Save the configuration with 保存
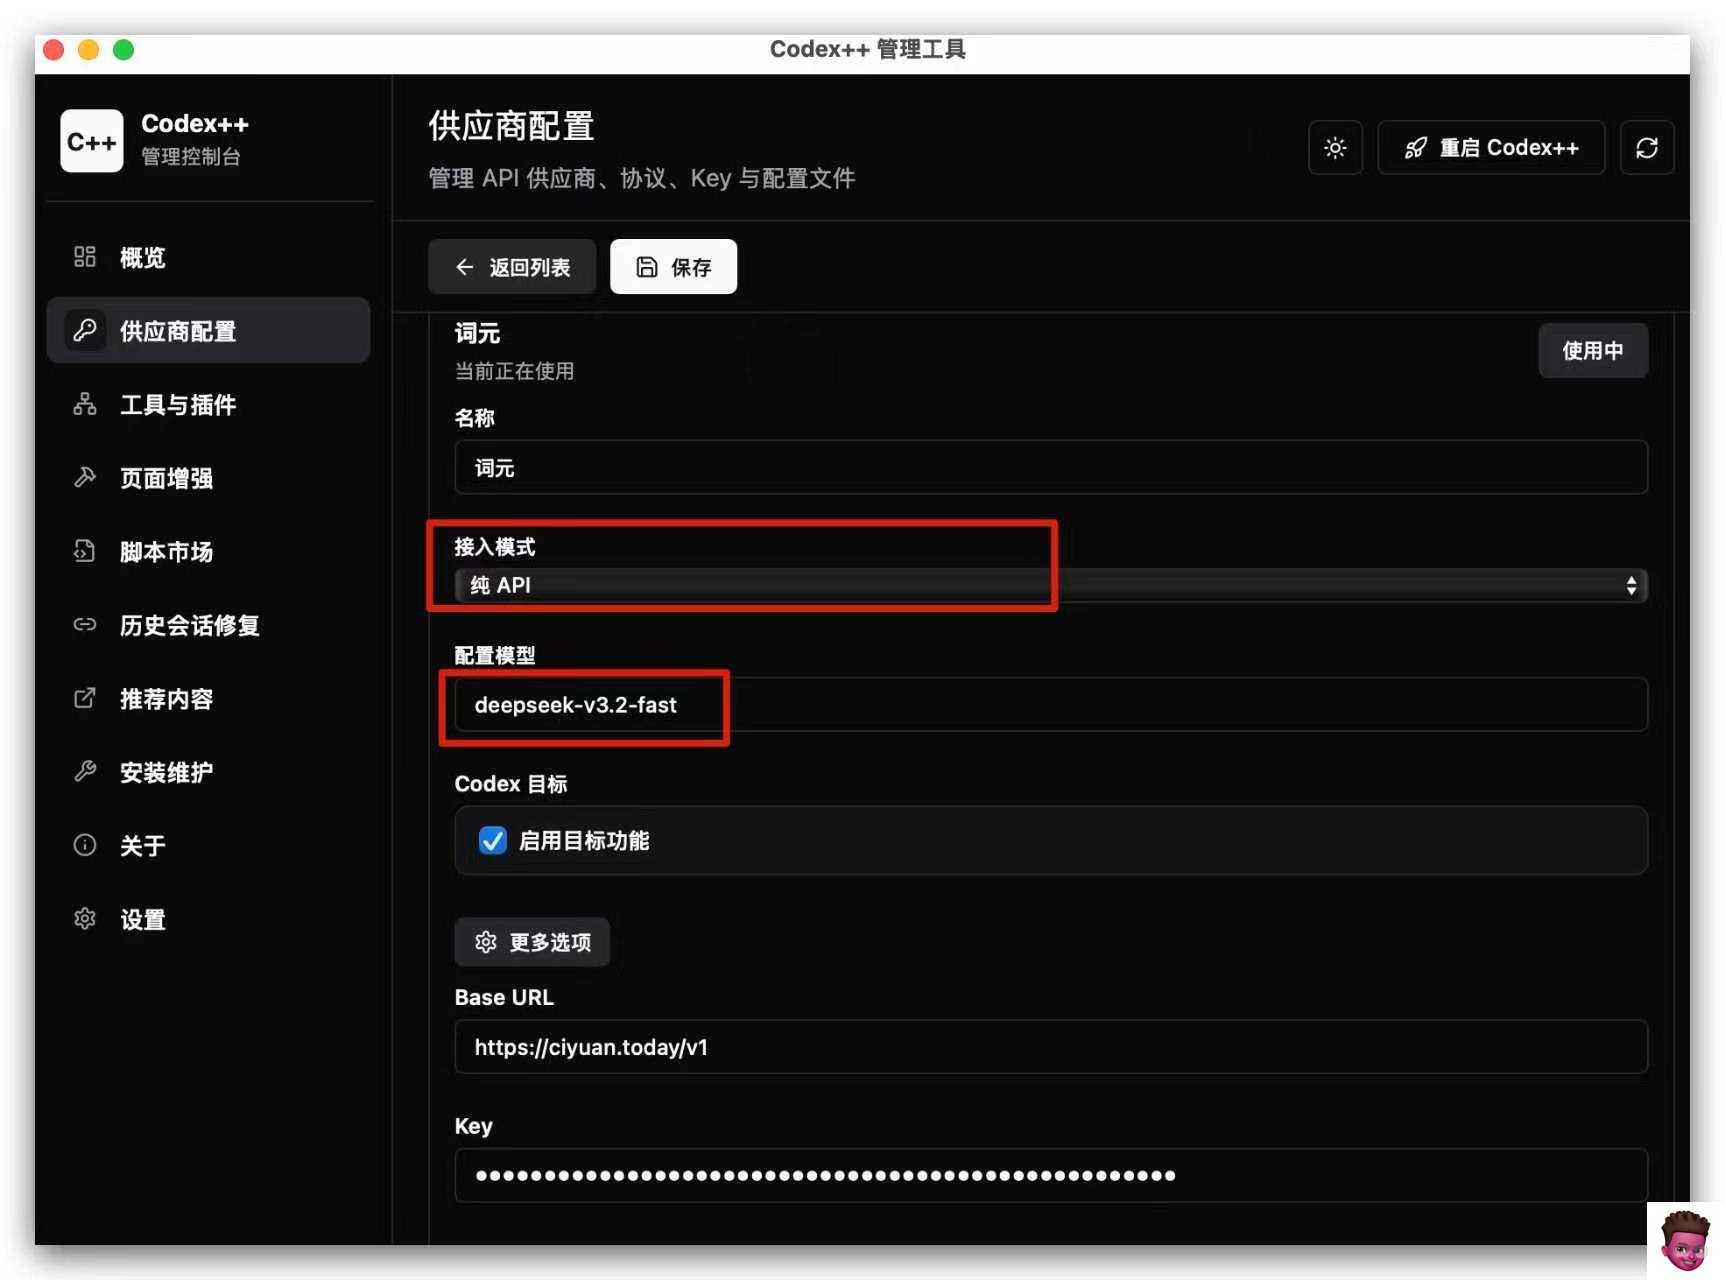This screenshot has width=1725, height=1280. click(673, 267)
